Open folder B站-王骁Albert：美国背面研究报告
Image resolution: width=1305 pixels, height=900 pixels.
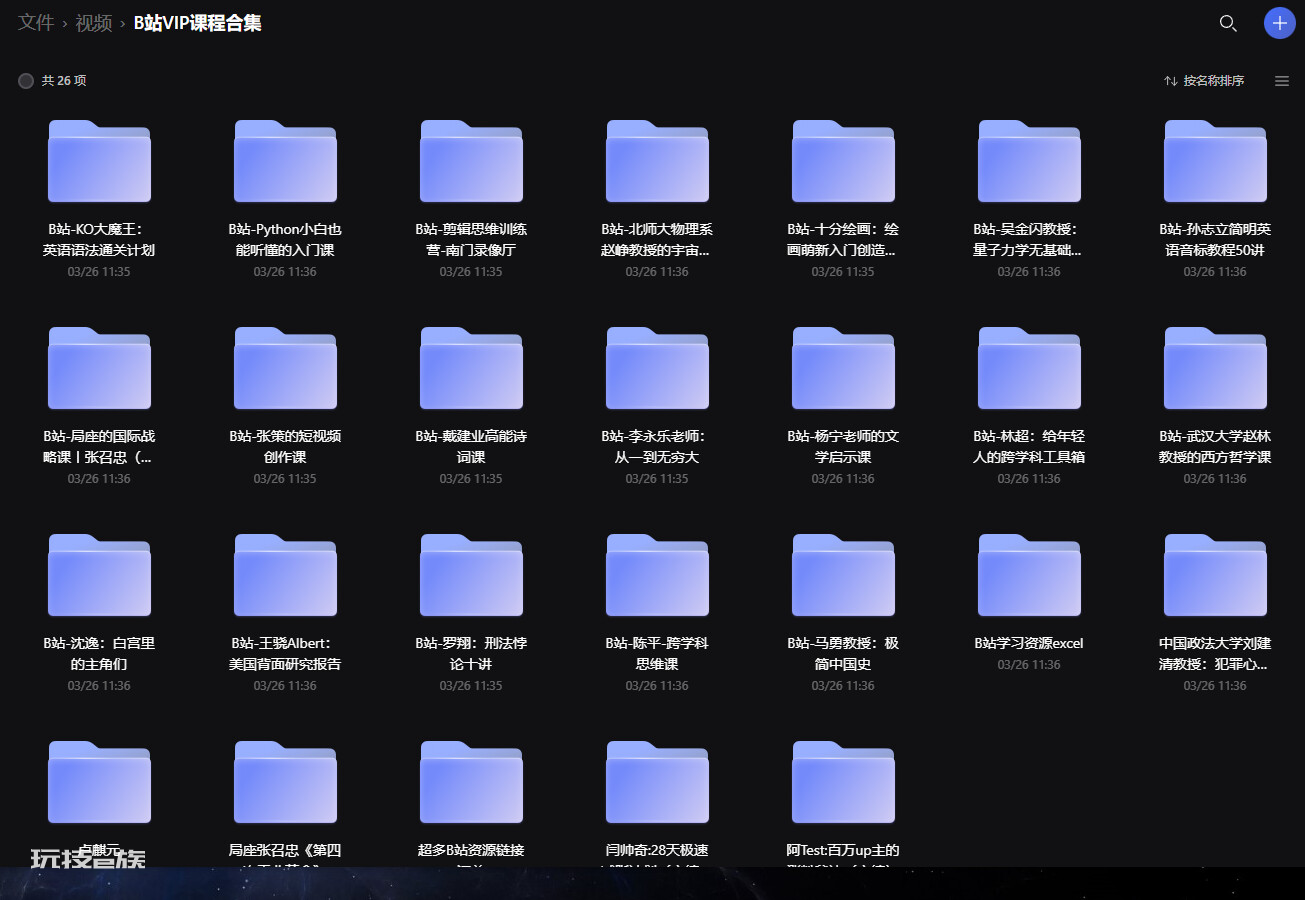coord(285,575)
